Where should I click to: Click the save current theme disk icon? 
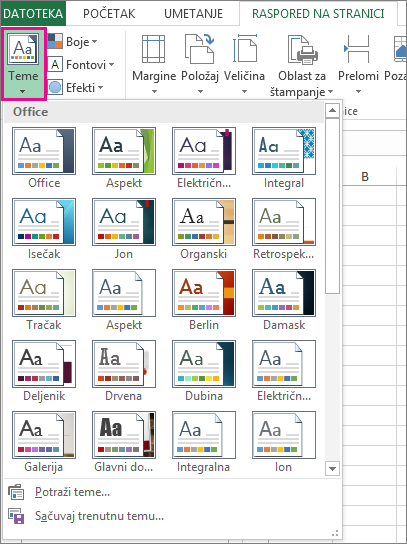(16, 516)
